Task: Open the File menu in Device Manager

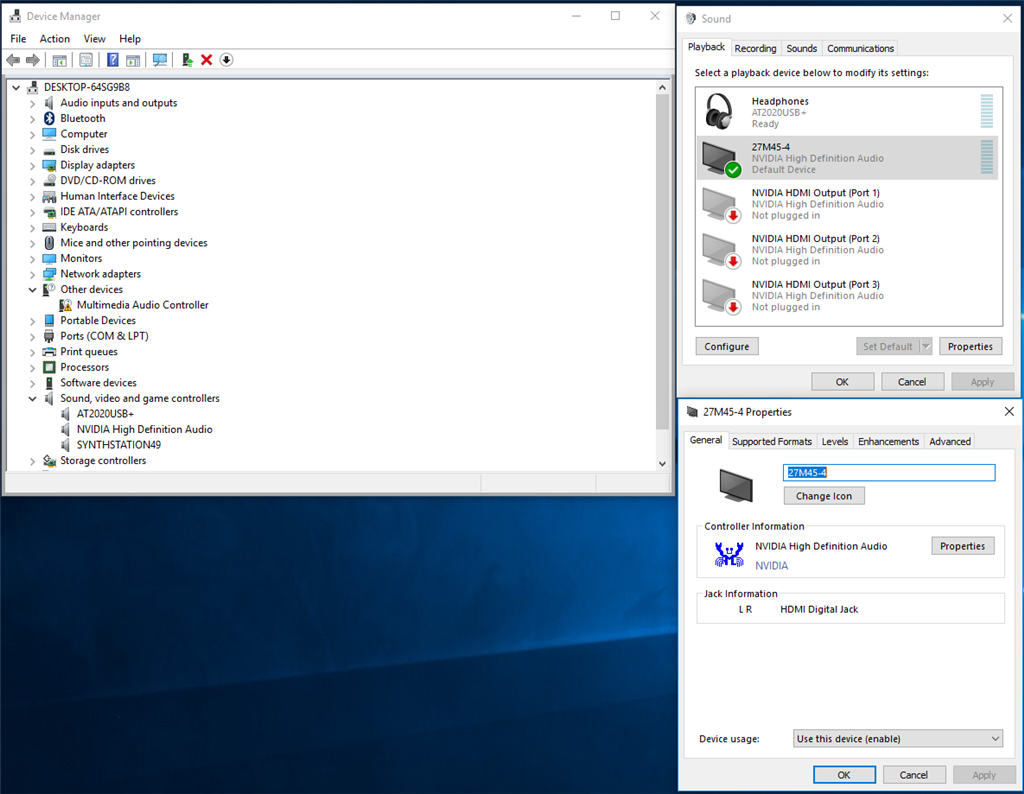Action: [18, 39]
